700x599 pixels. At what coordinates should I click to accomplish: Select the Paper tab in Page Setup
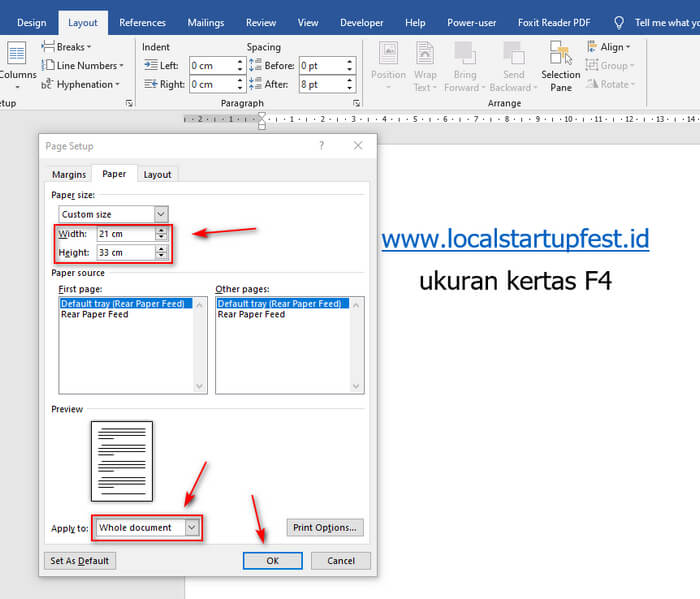114,174
